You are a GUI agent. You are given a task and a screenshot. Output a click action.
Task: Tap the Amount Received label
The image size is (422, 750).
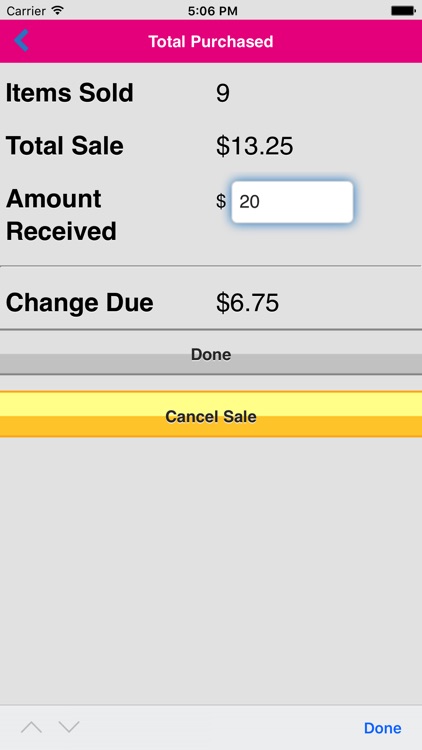61,215
